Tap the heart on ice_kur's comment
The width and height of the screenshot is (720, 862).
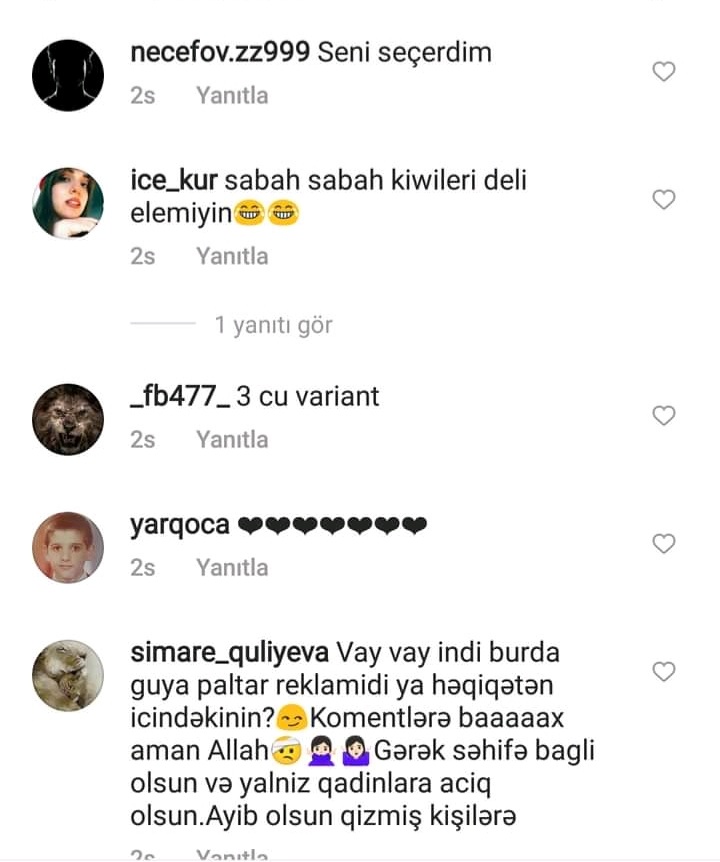point(663,199)
